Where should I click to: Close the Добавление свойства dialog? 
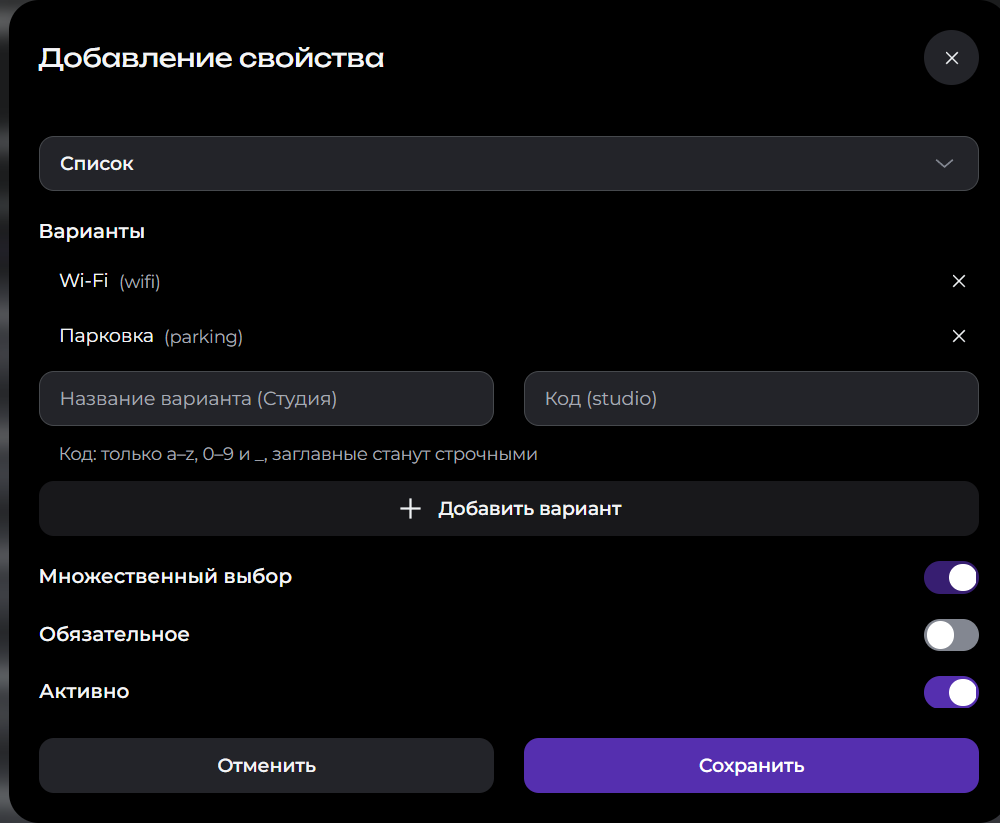[x=951, y=58]
